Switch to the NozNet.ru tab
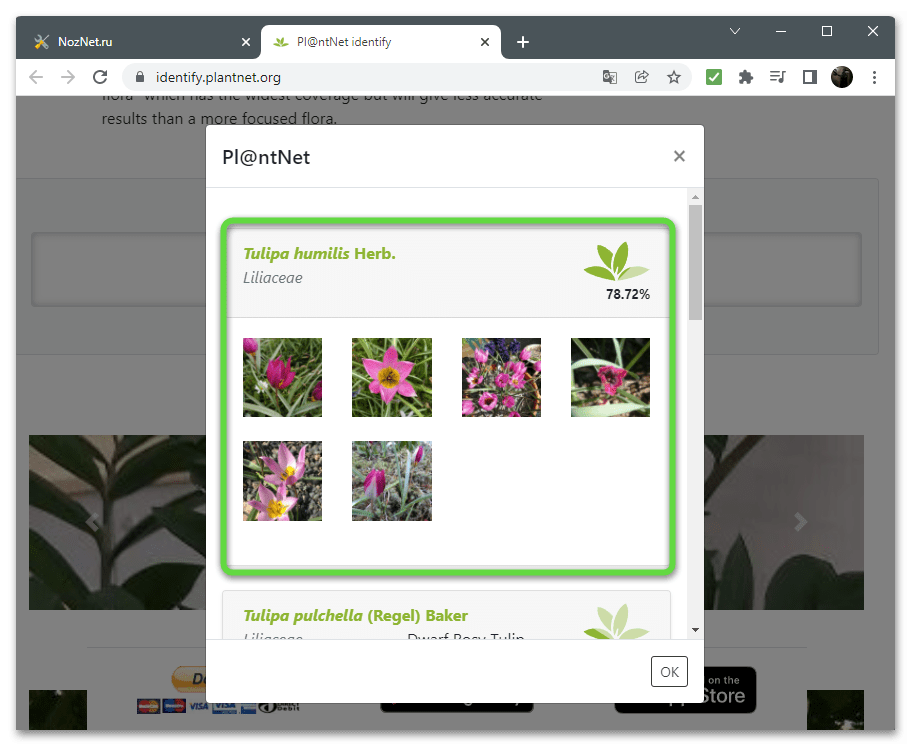The image size is (911, 746). [137, 42]
